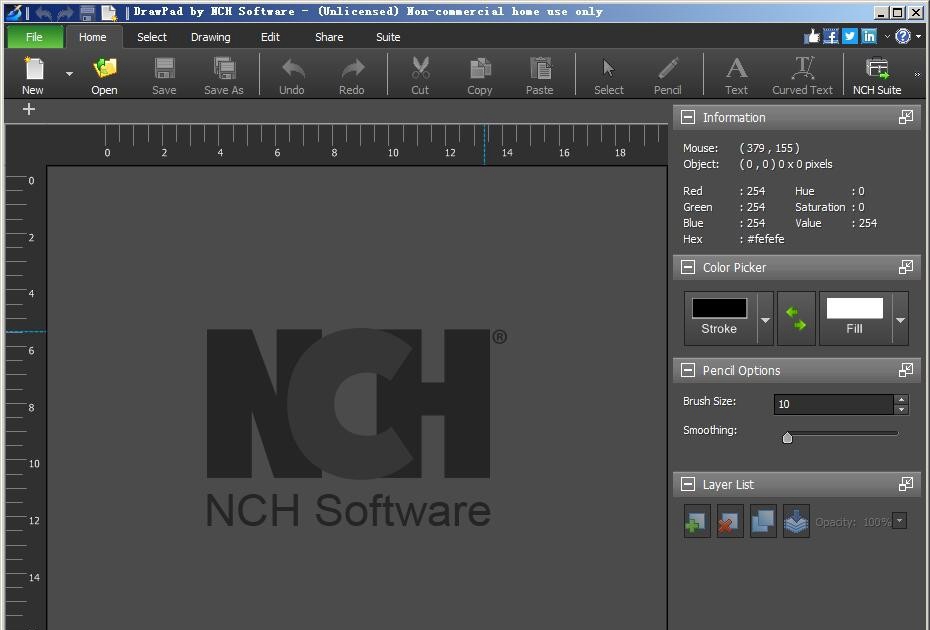Collapse the Information panel
930x630 pixels.
tap(688, 117)
